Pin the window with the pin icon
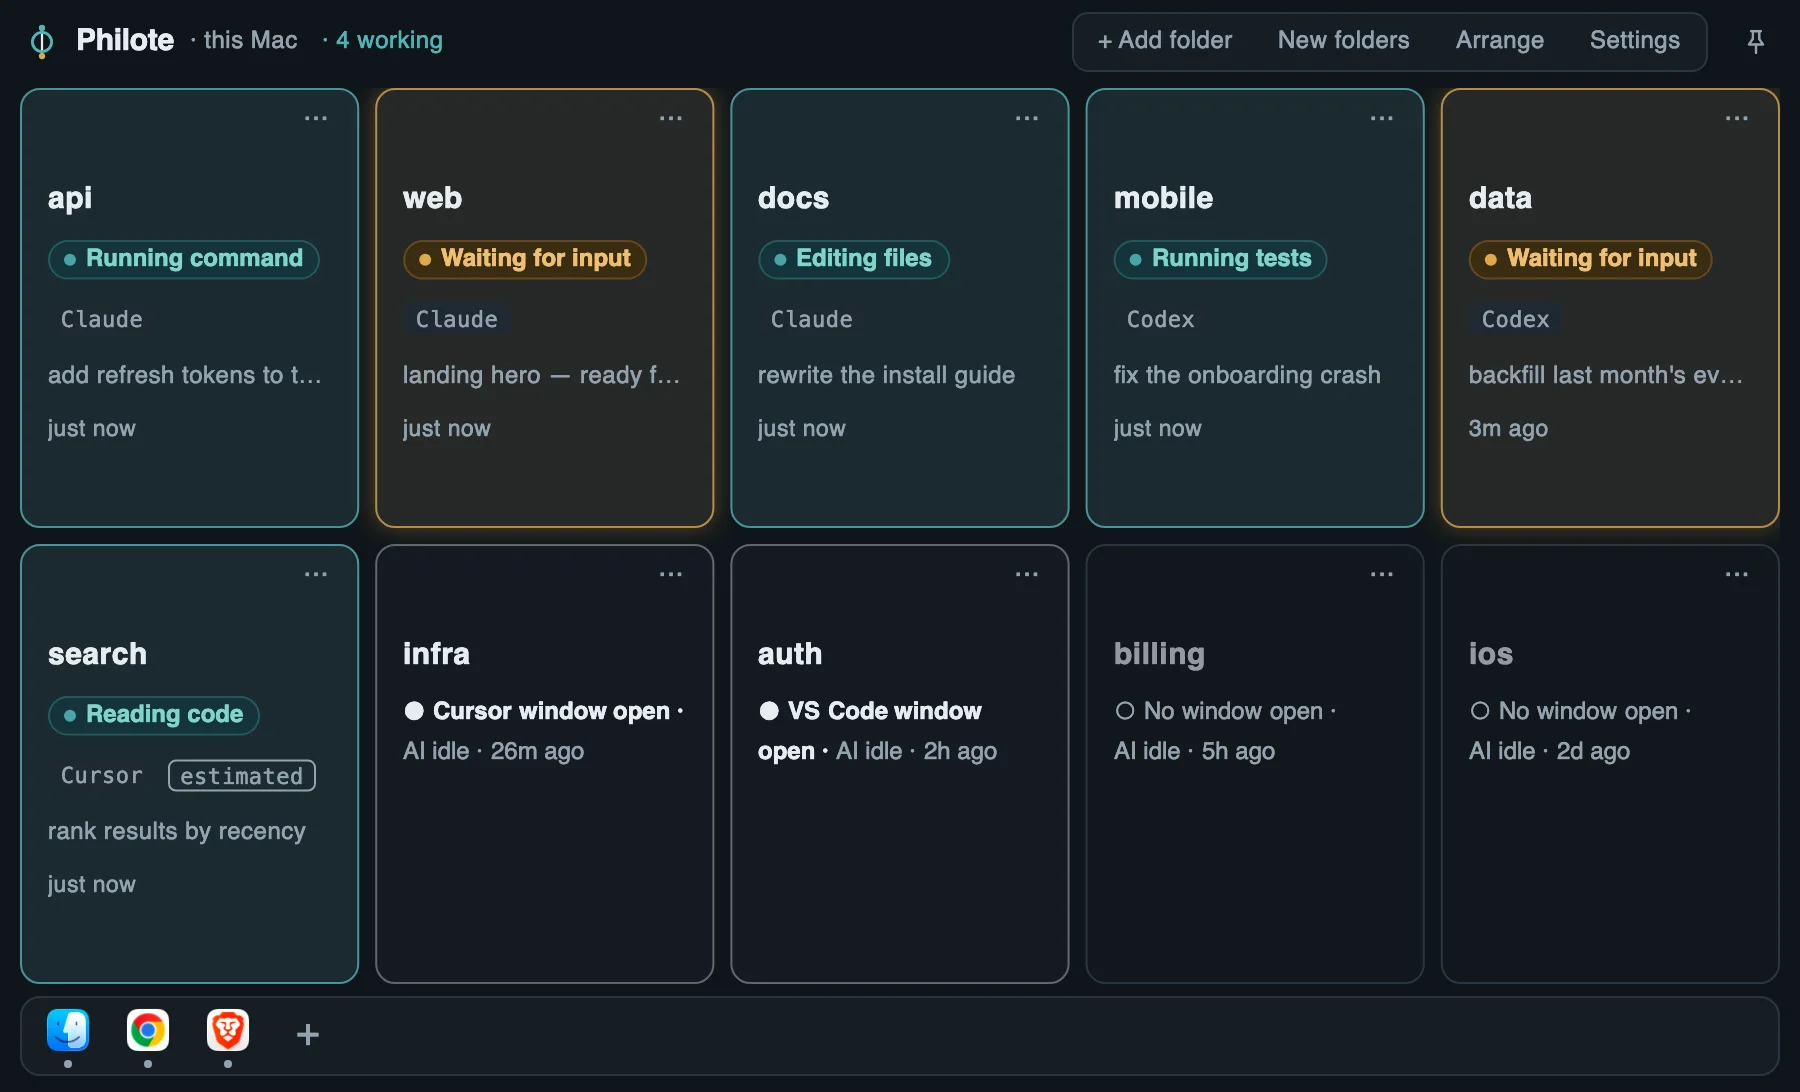The height and width of the screenshot is (1092, 1800). point(1755,41)
